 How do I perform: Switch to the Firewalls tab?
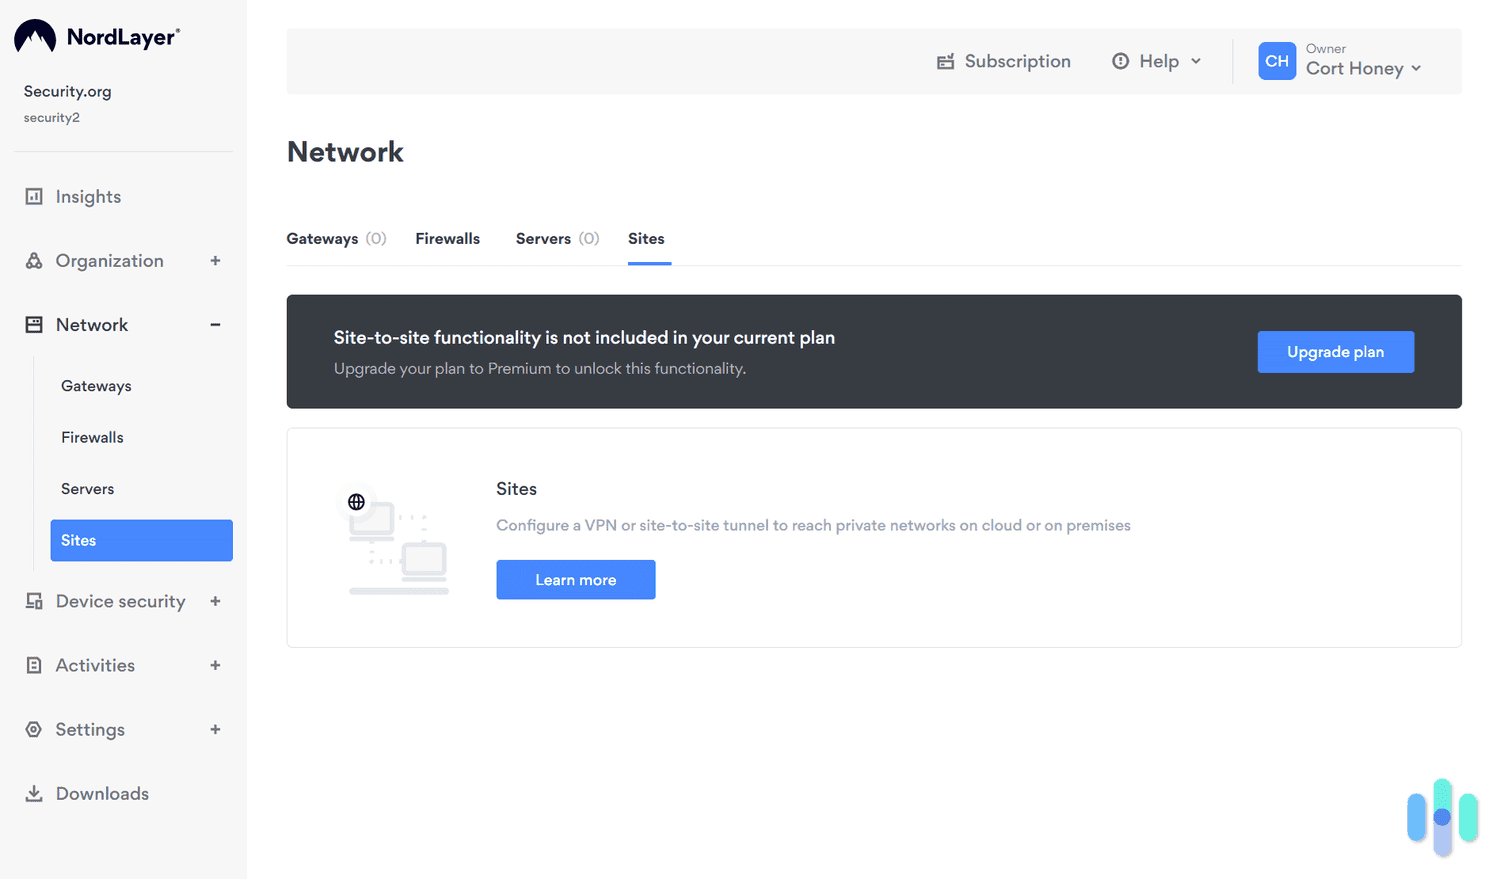coord(447,239)
